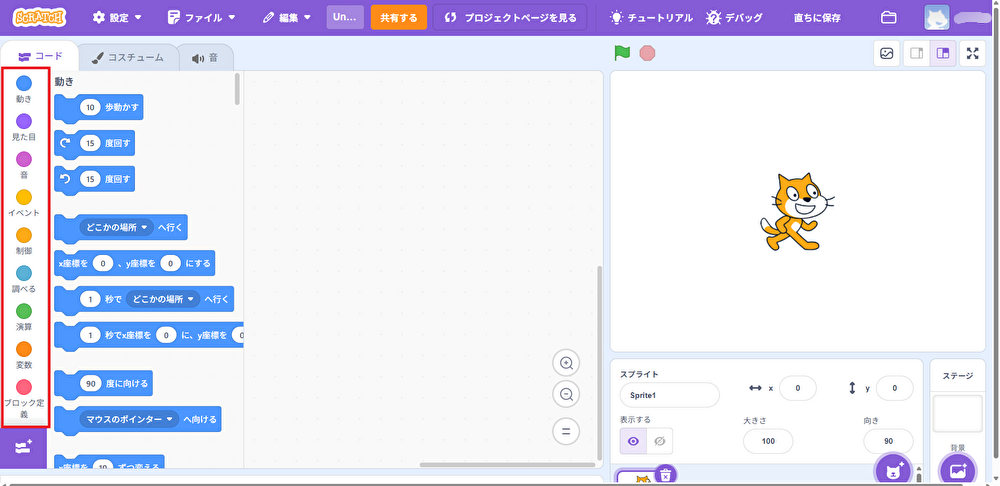Click the sprite y coordinate field

[894, 388]
